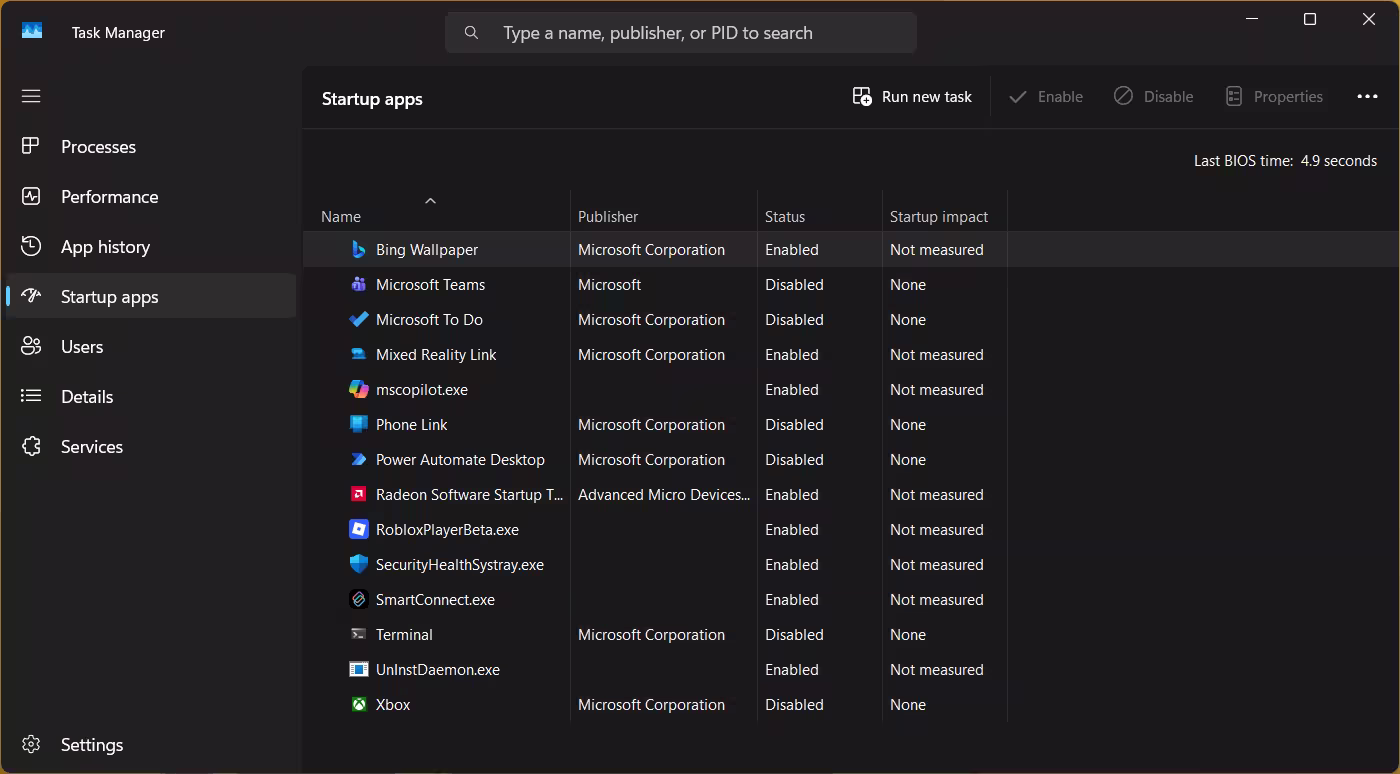Select Power Automate Desktop row name

click(460, 460)
